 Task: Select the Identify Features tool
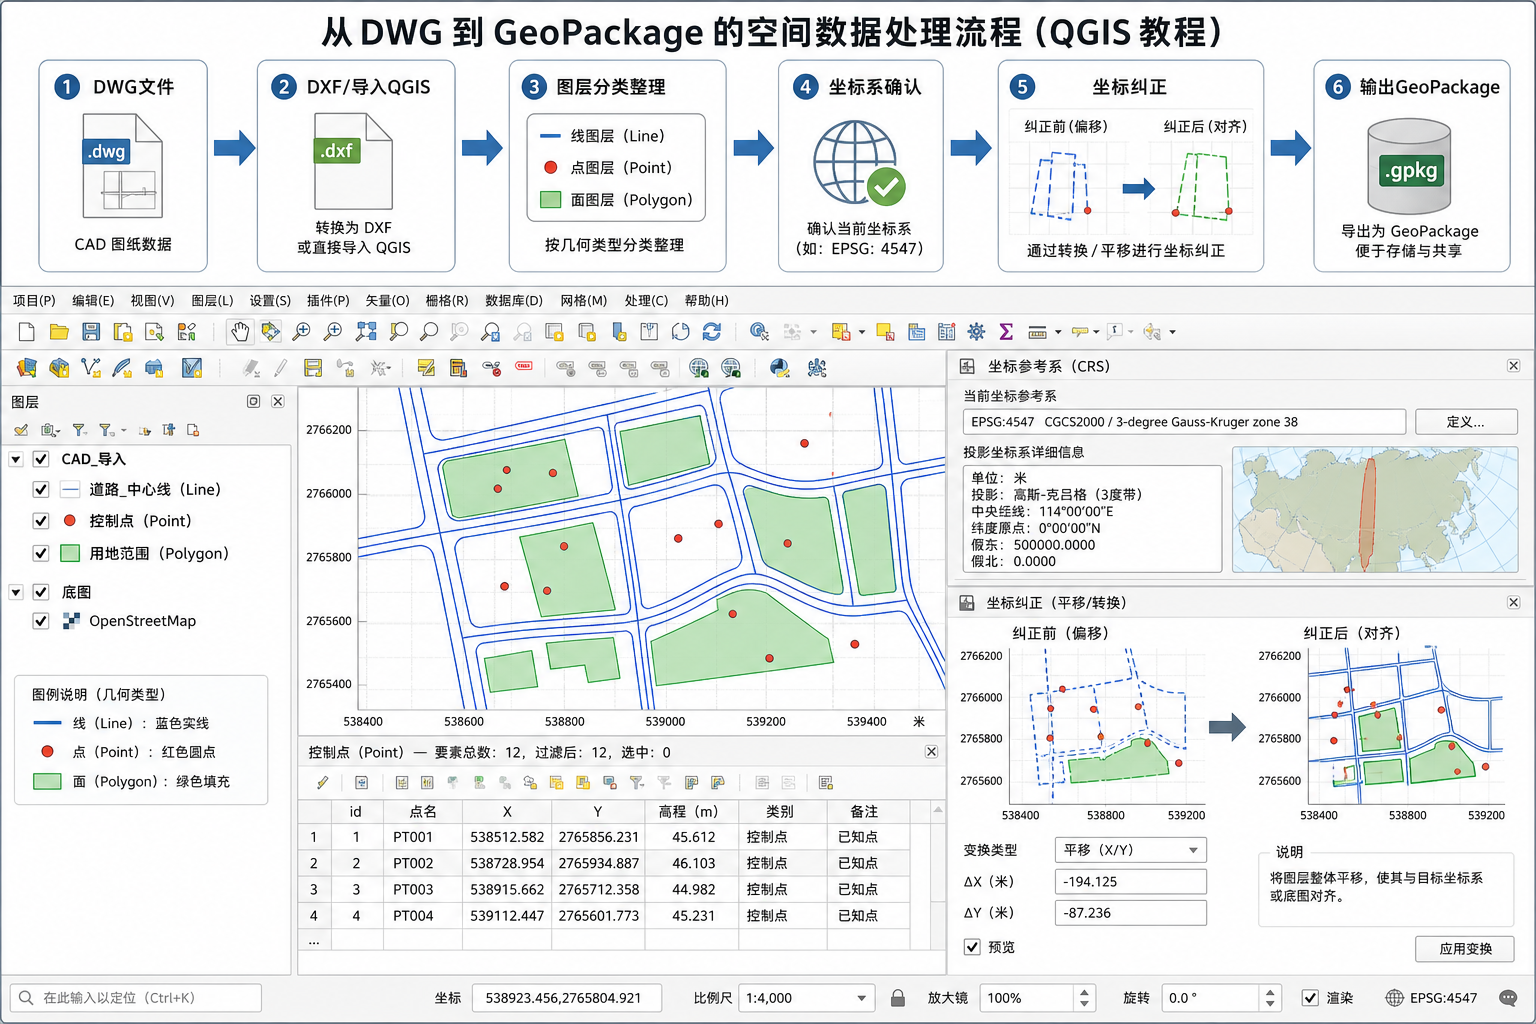(x=759, y=332)
